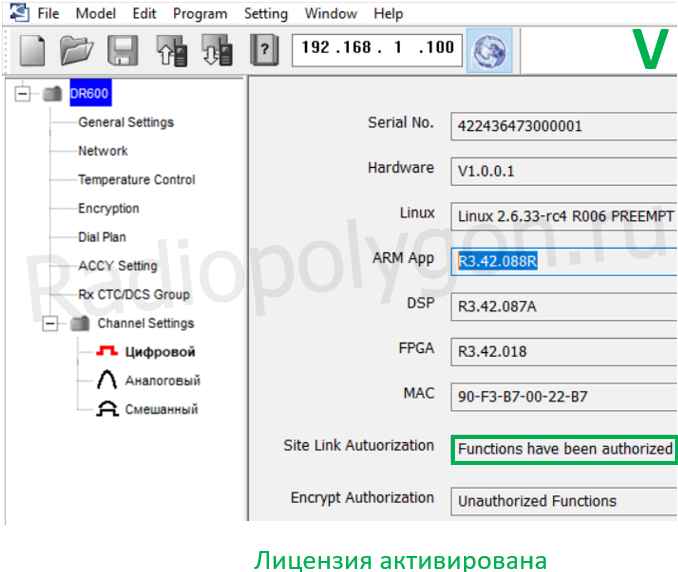The width and height of the screenshot is (678, 572).
Task: Select Temperature Control tree item
Action: [136, 180]
